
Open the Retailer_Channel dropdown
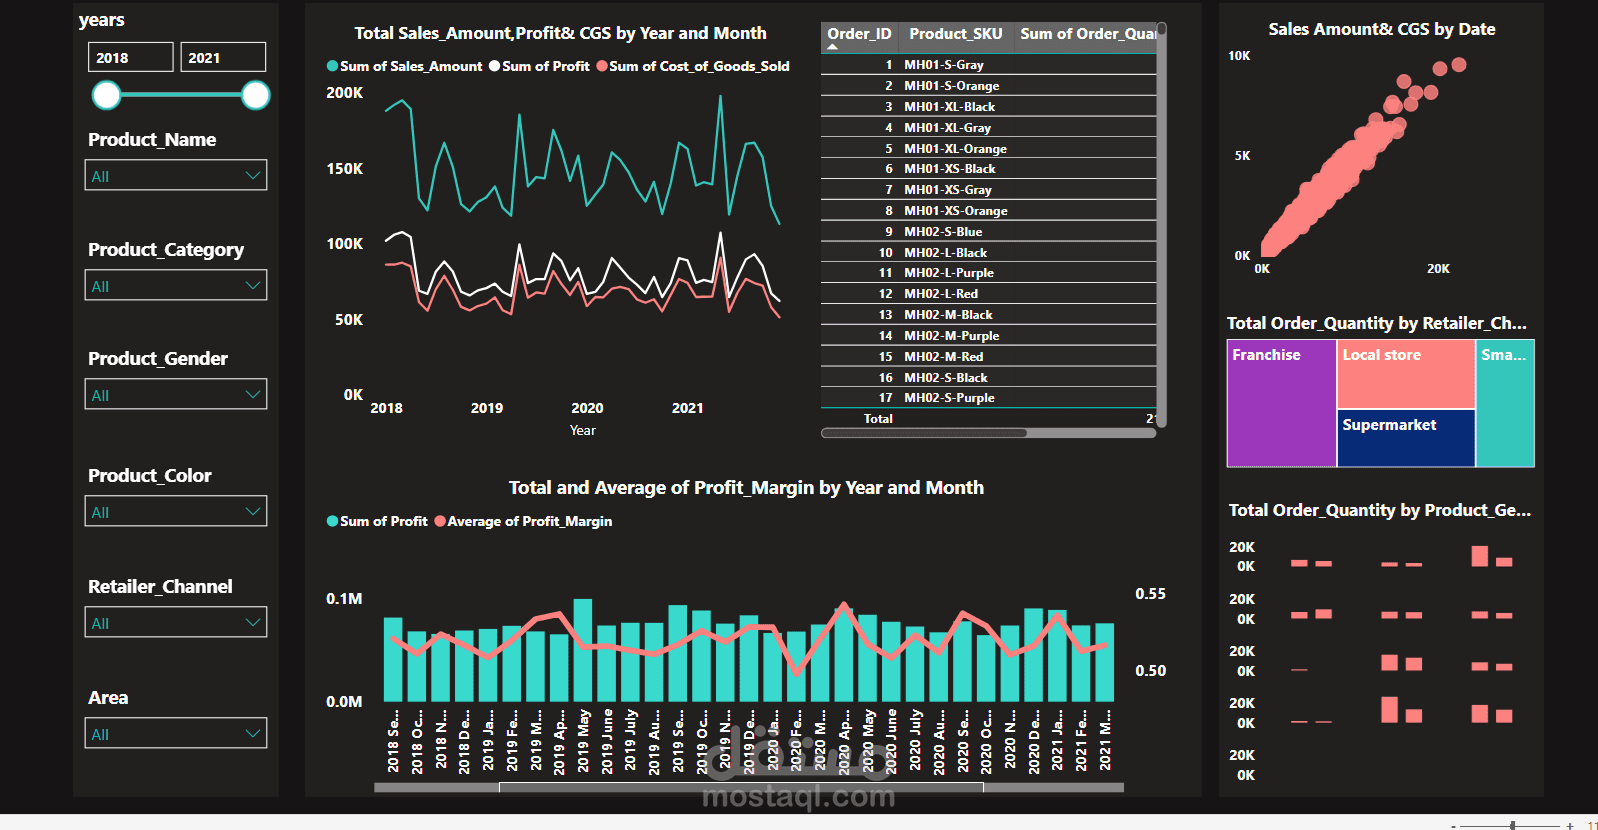pos(176,622)
